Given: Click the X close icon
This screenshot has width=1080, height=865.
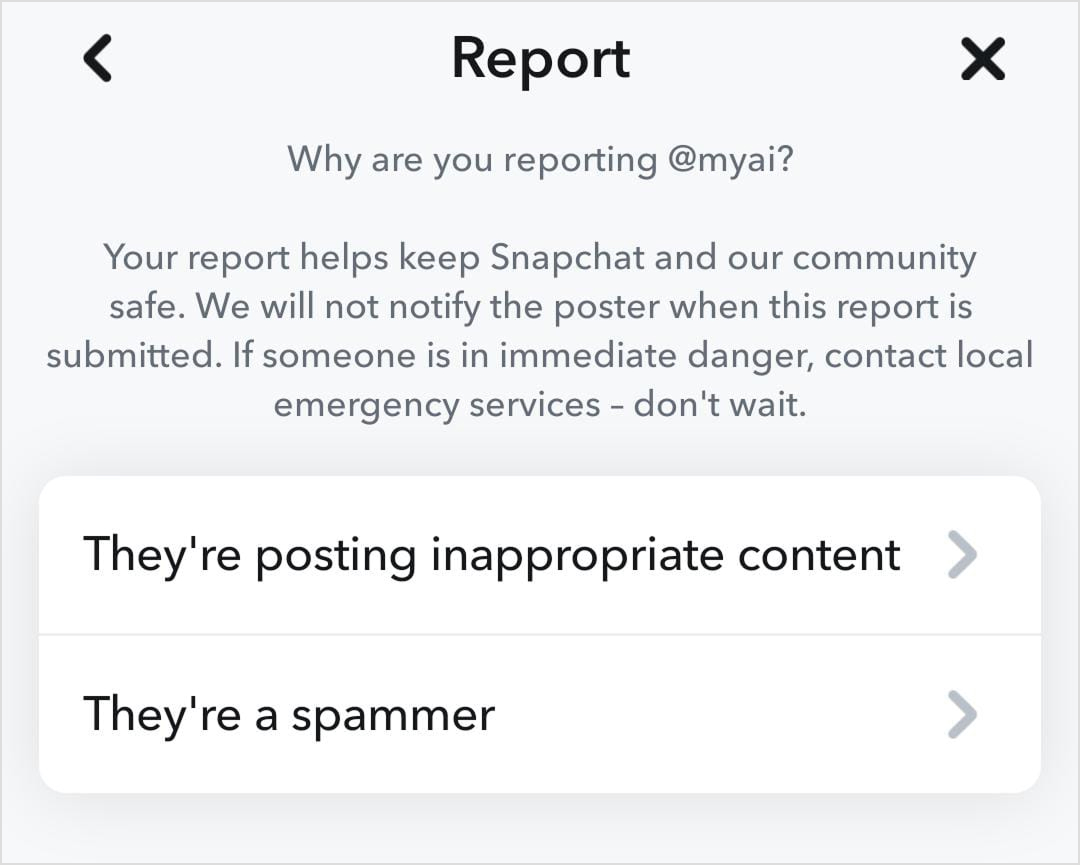Looking at the screenshot, I should [982, 58].
